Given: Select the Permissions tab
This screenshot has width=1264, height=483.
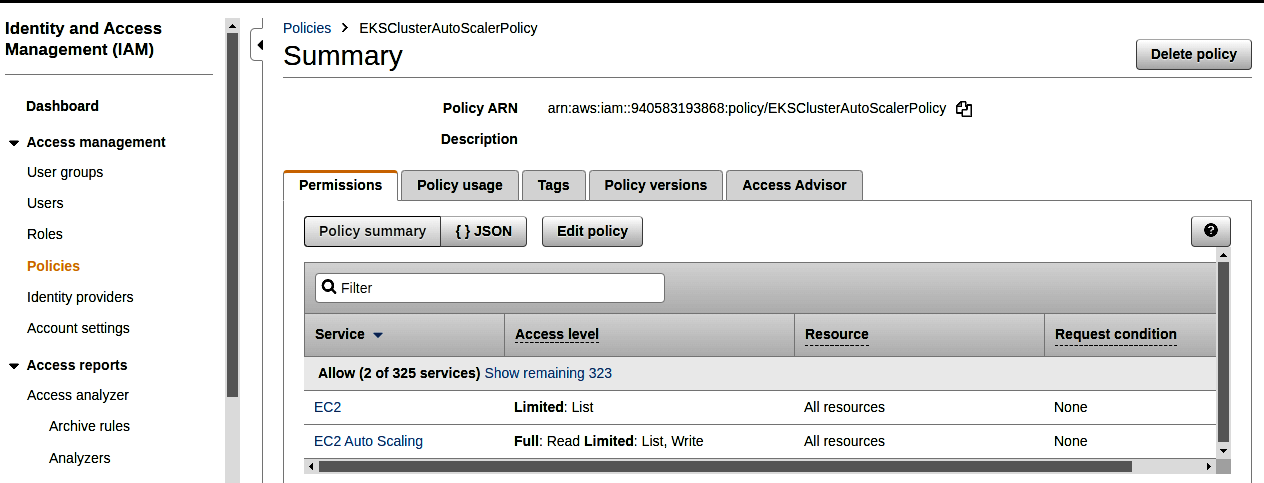Looking at the screenshot, I should (341, 185).
